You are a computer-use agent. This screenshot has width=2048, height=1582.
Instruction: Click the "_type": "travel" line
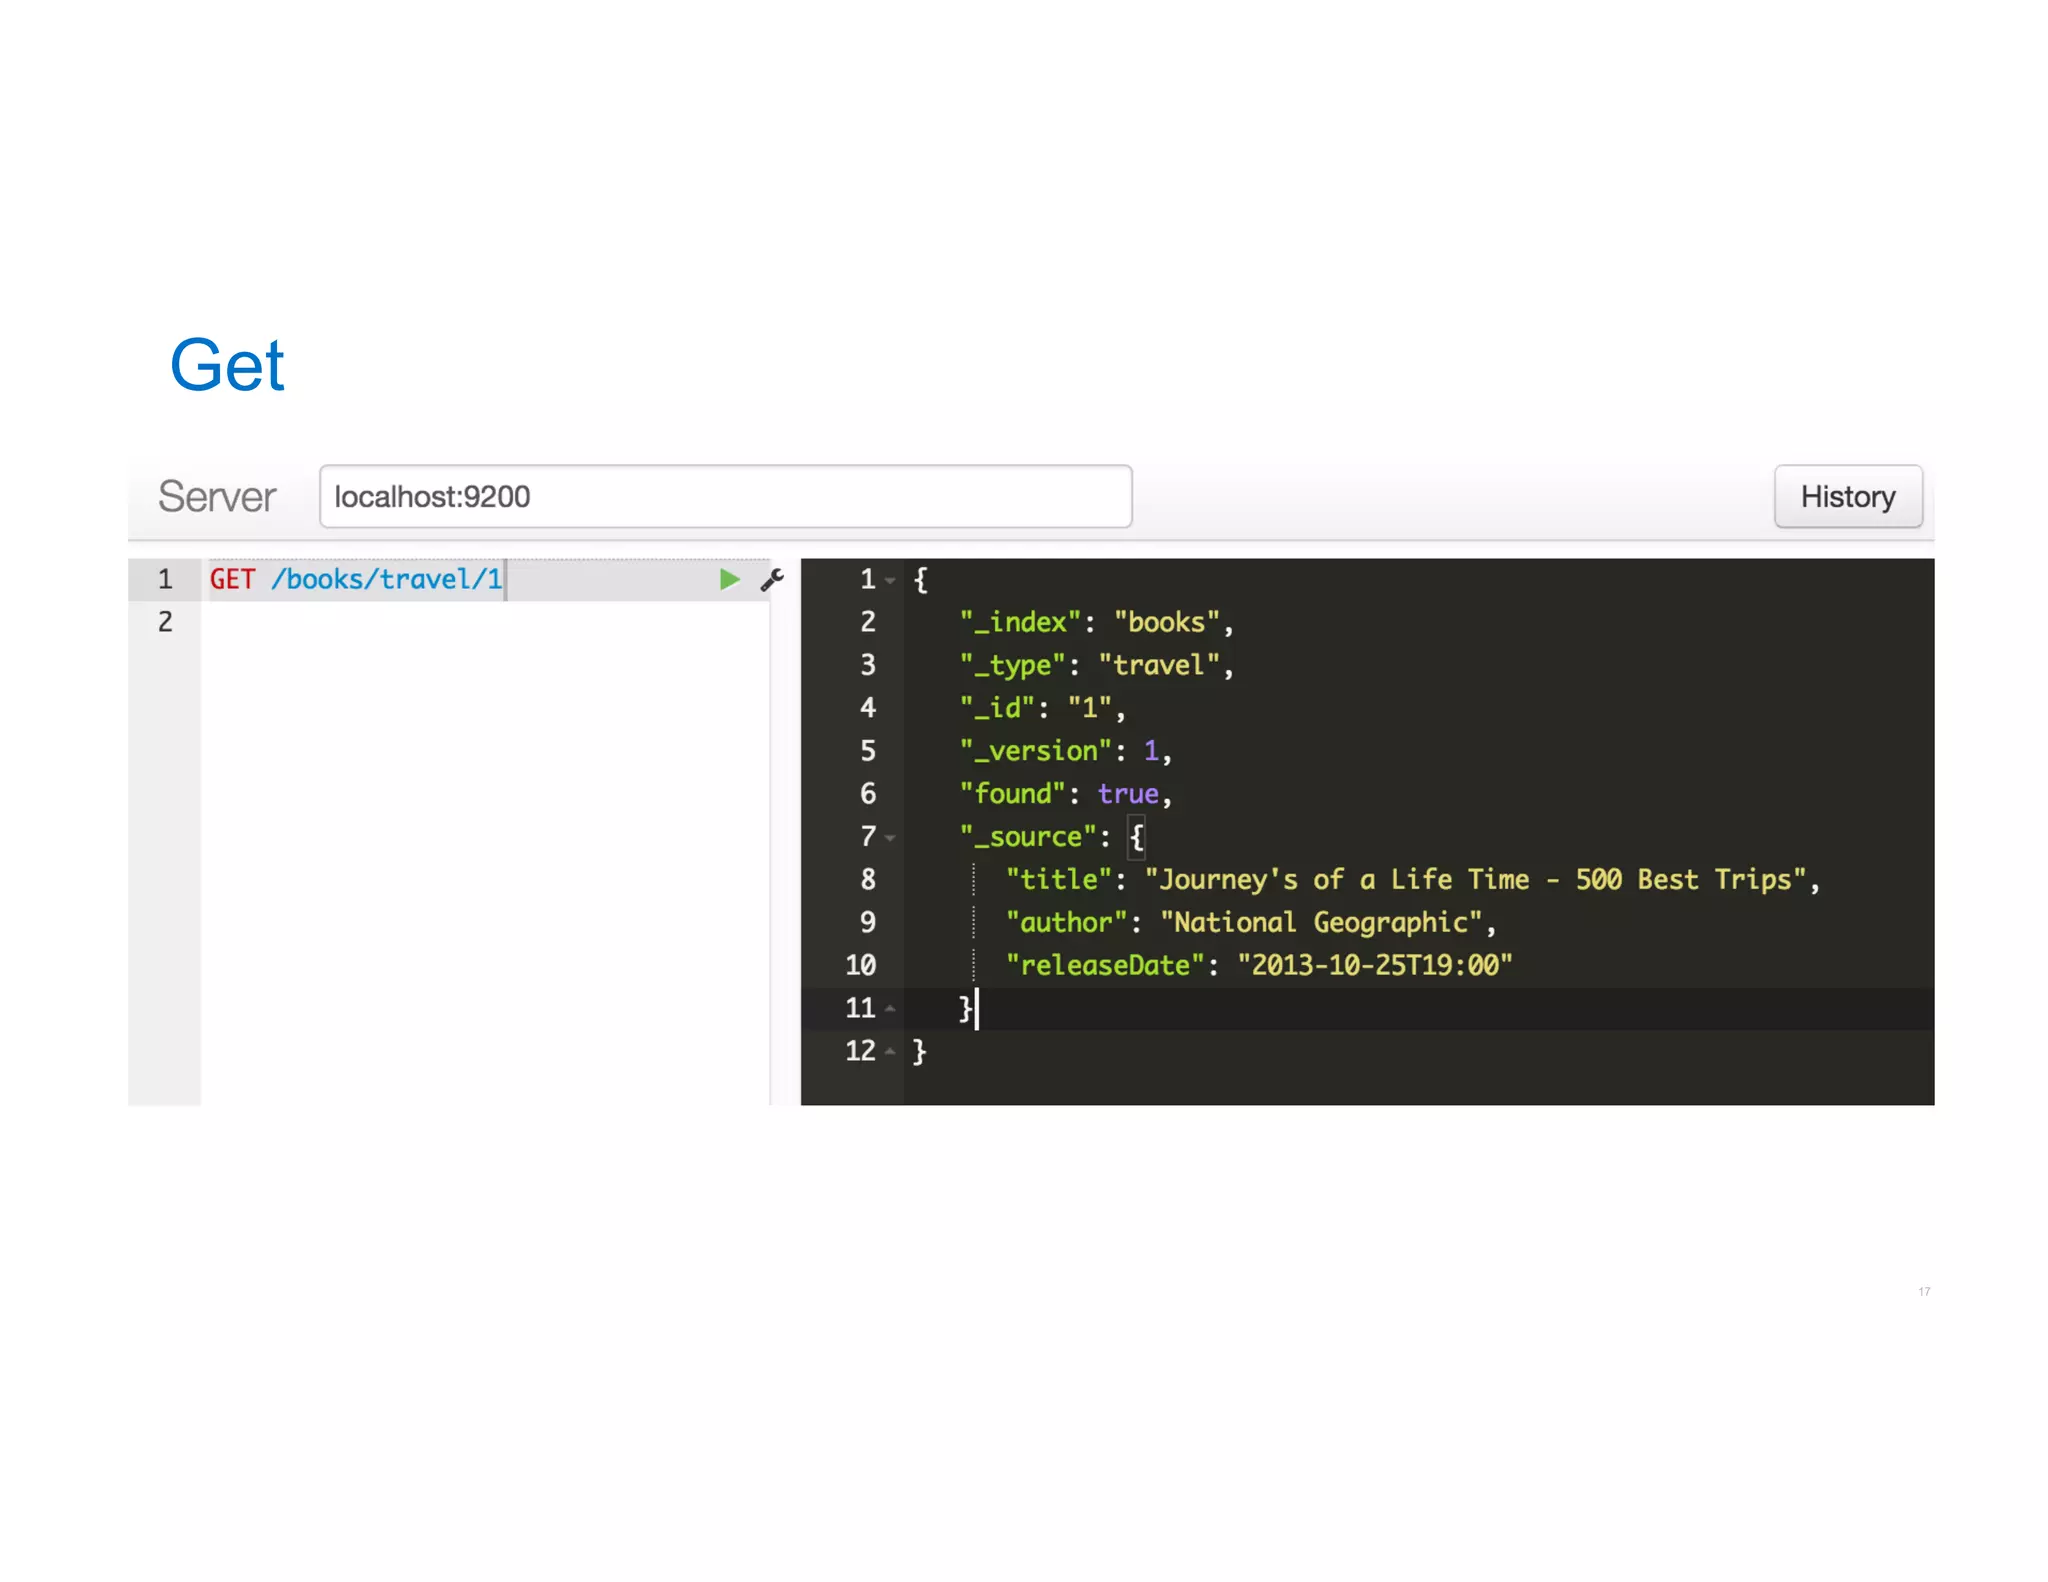(1095, 665)
